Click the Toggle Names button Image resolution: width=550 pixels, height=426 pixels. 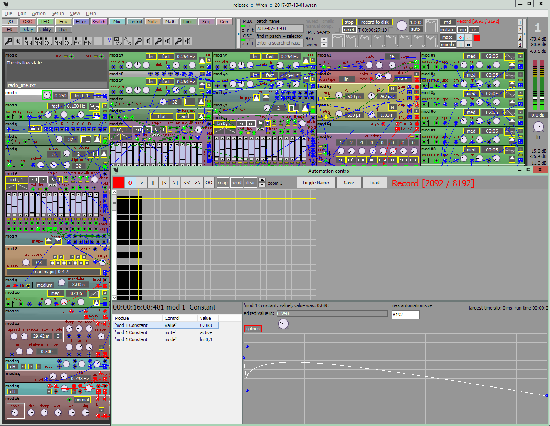[315, 182]
